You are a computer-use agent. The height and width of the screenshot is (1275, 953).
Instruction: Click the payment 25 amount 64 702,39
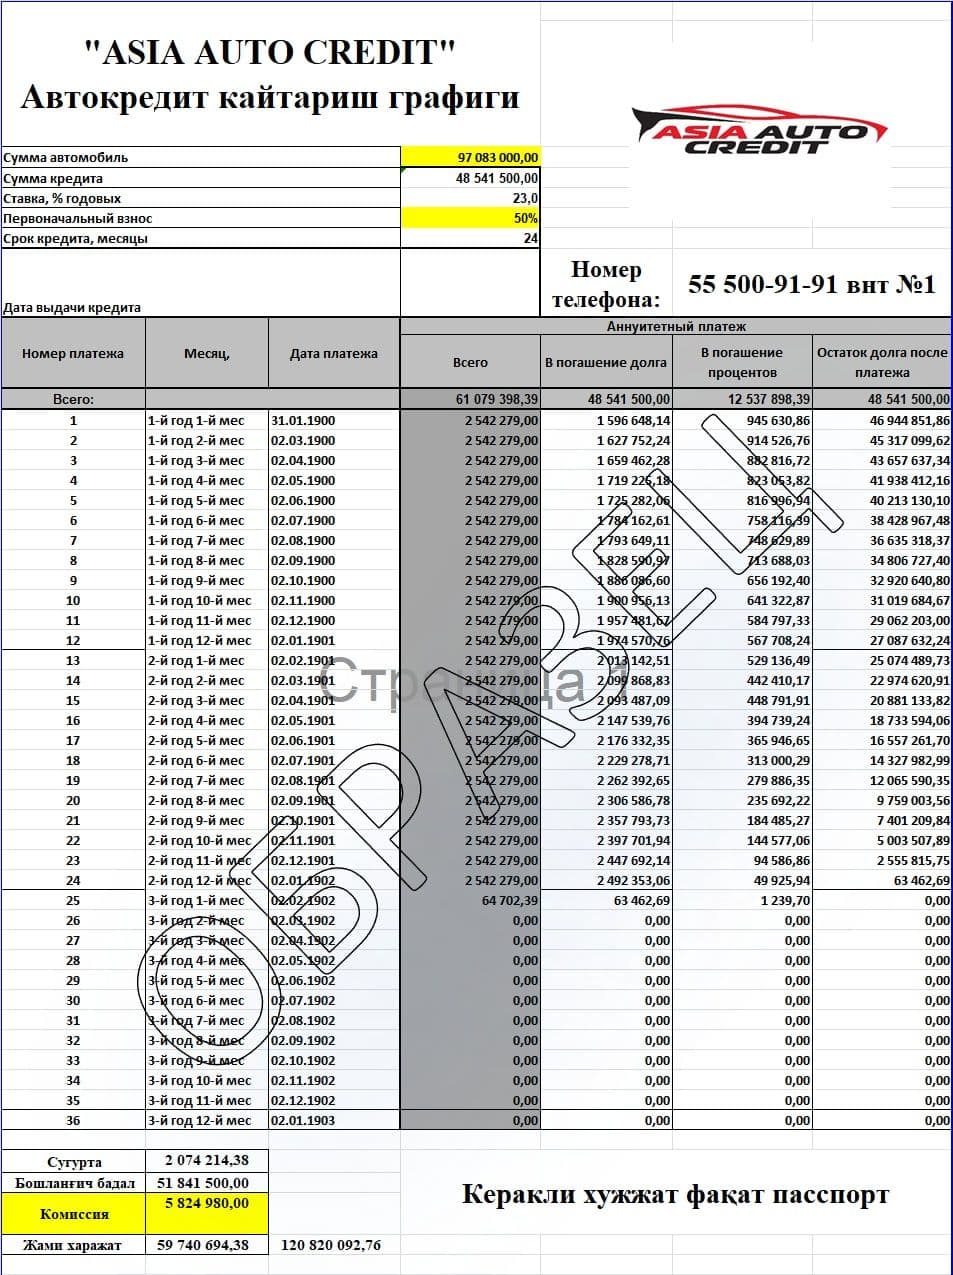pos(470,900)
